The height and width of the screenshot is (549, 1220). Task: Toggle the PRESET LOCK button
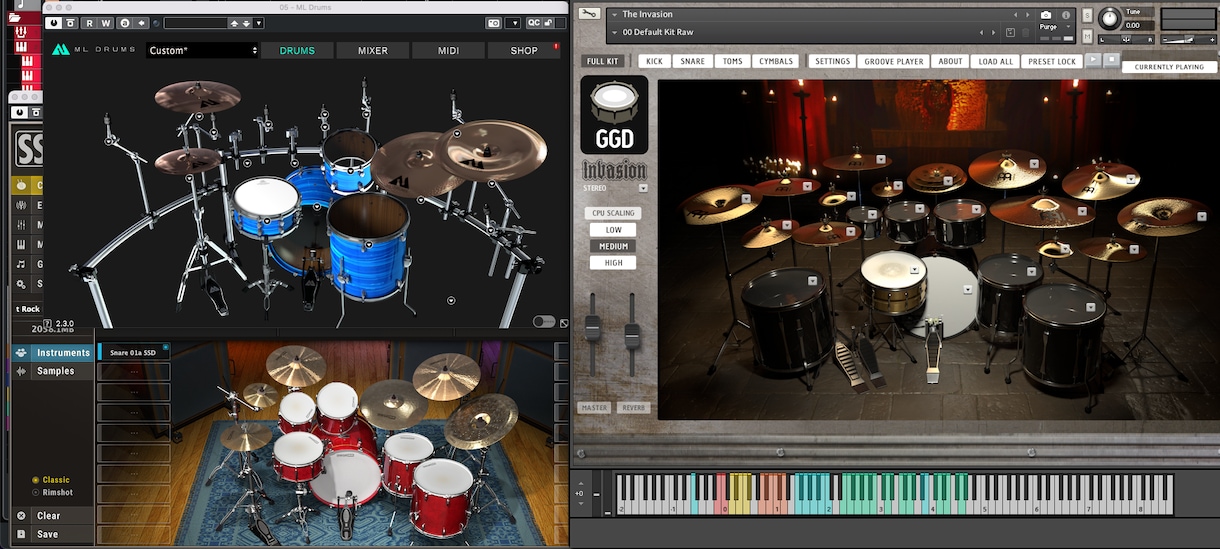(1052, 61)
